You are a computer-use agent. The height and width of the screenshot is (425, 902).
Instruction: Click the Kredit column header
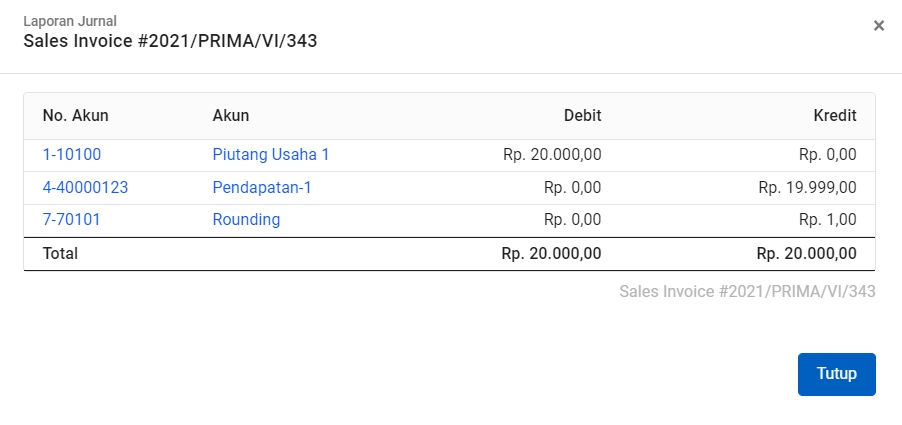coord(835,116)
